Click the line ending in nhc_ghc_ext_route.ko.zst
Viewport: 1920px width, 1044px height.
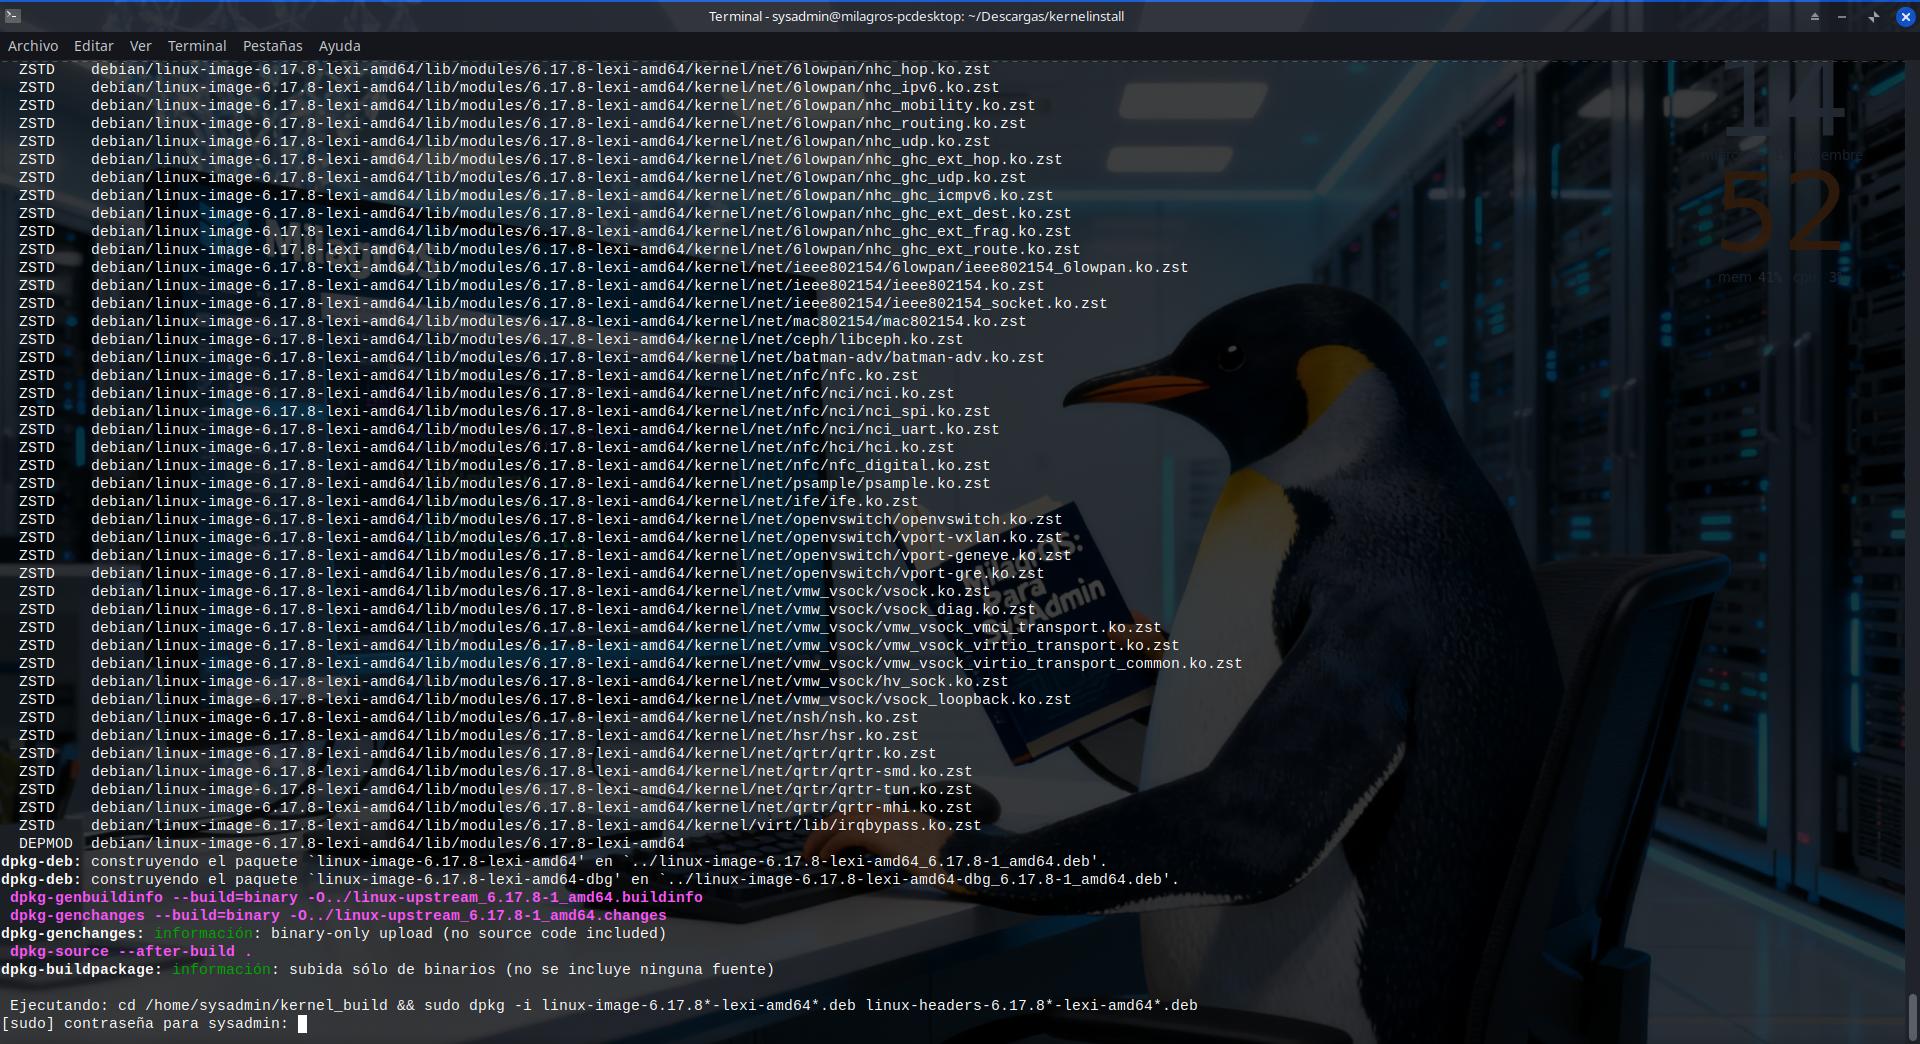click(549, 249)
